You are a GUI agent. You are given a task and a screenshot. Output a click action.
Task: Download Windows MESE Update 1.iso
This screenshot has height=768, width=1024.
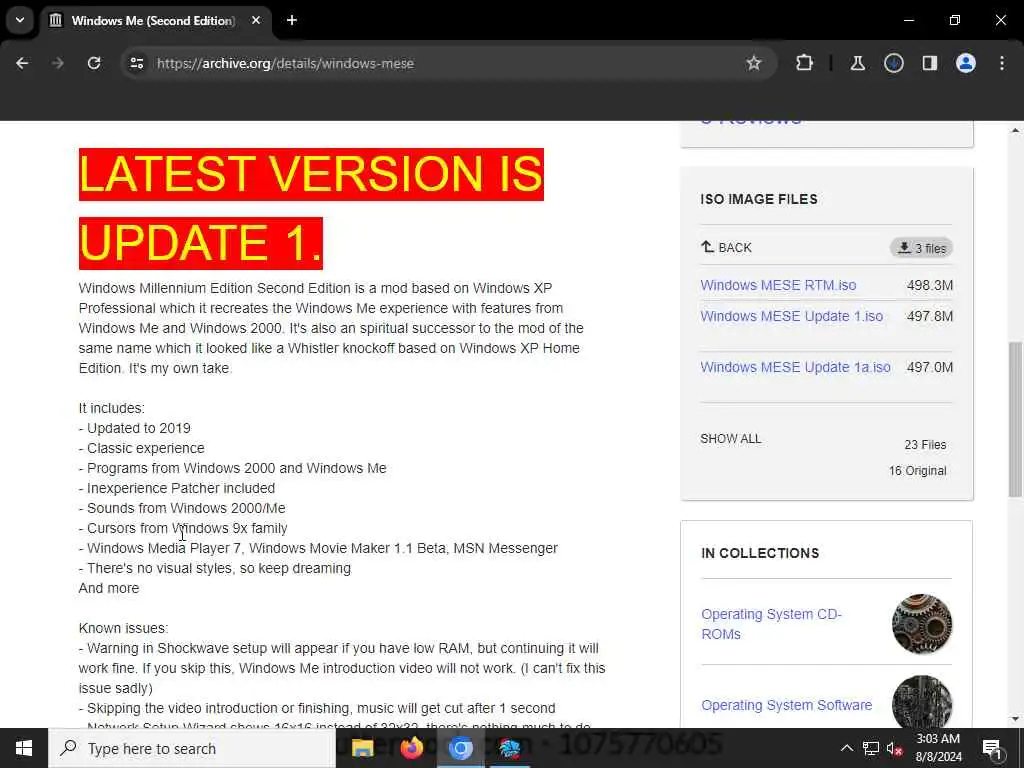coord(792,316)
